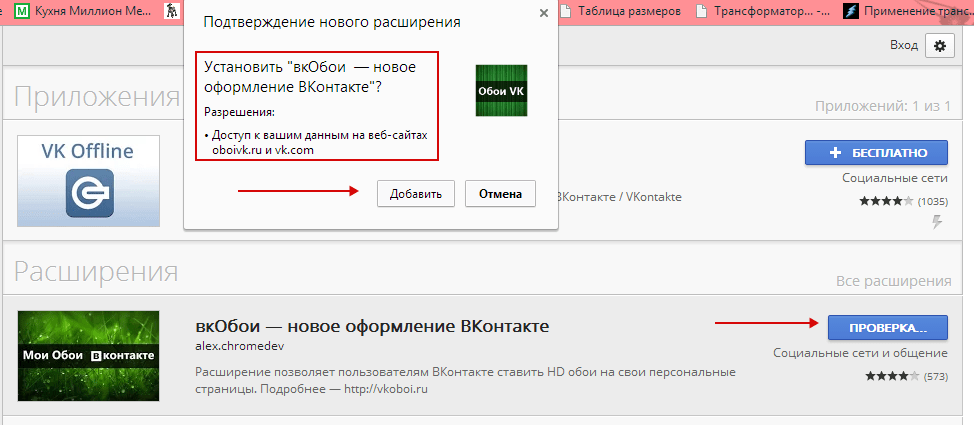Screen dimensions: 974x425
Task: Click the Приложения section heading
Action: pos(97,98)
